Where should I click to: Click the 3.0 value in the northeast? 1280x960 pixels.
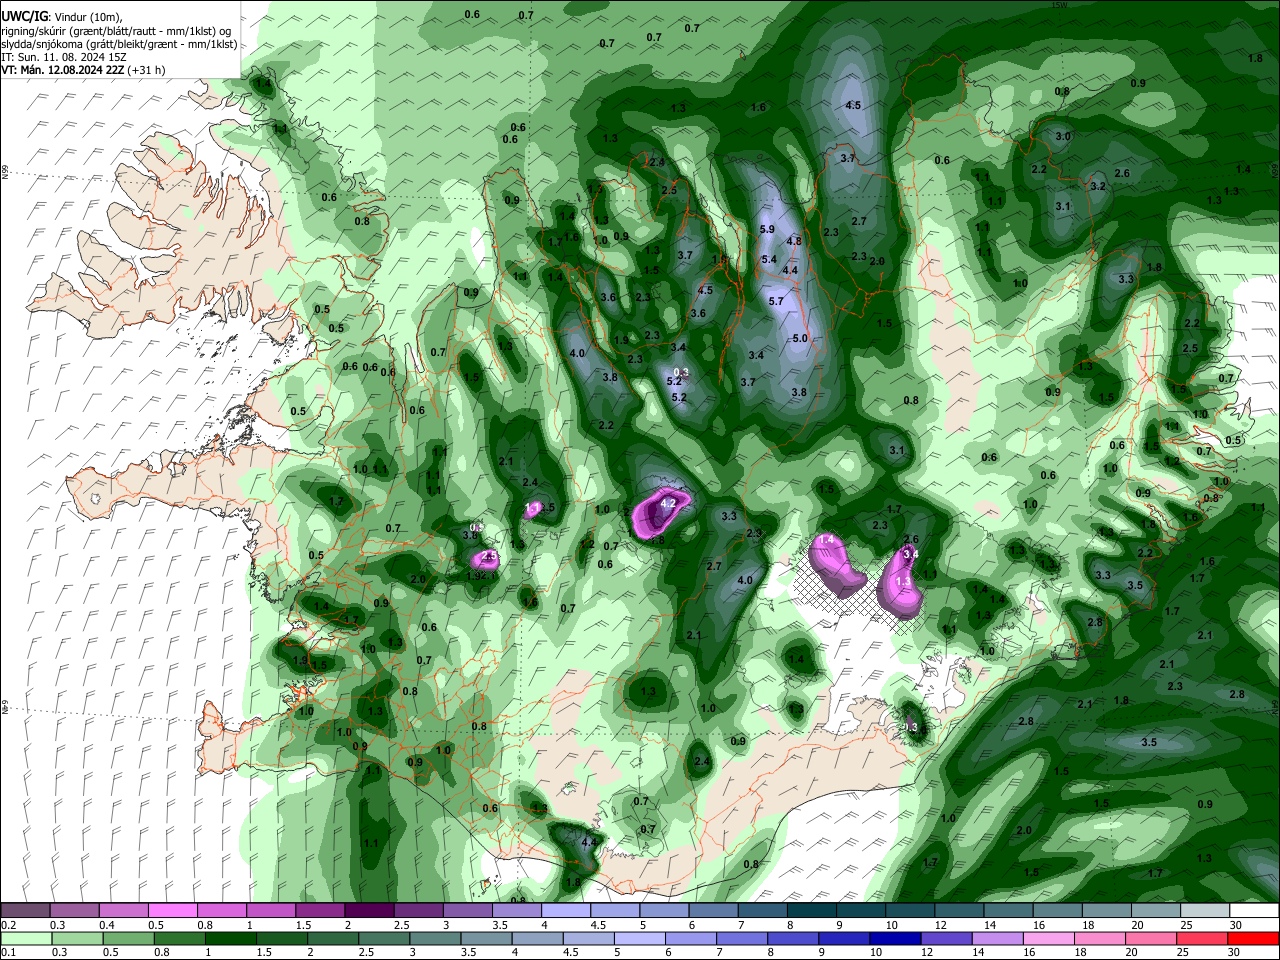[x=1063, y=136]
